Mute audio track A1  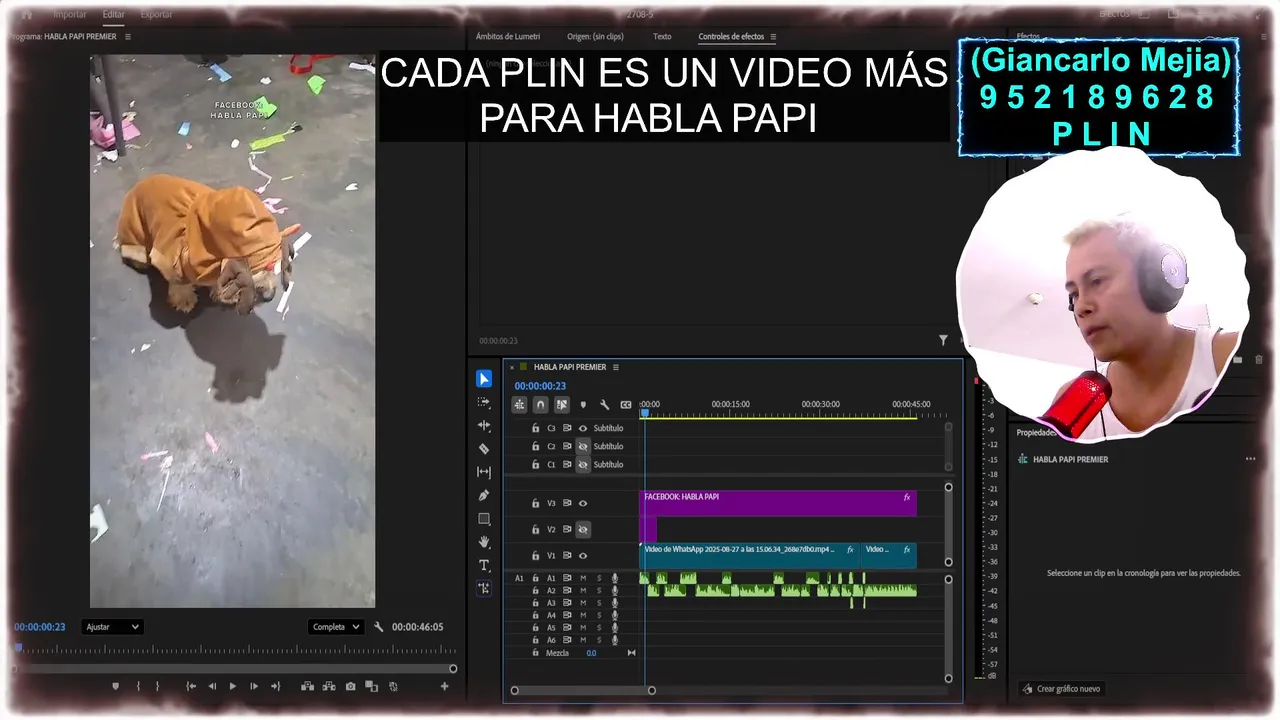[x=583, y=578]
